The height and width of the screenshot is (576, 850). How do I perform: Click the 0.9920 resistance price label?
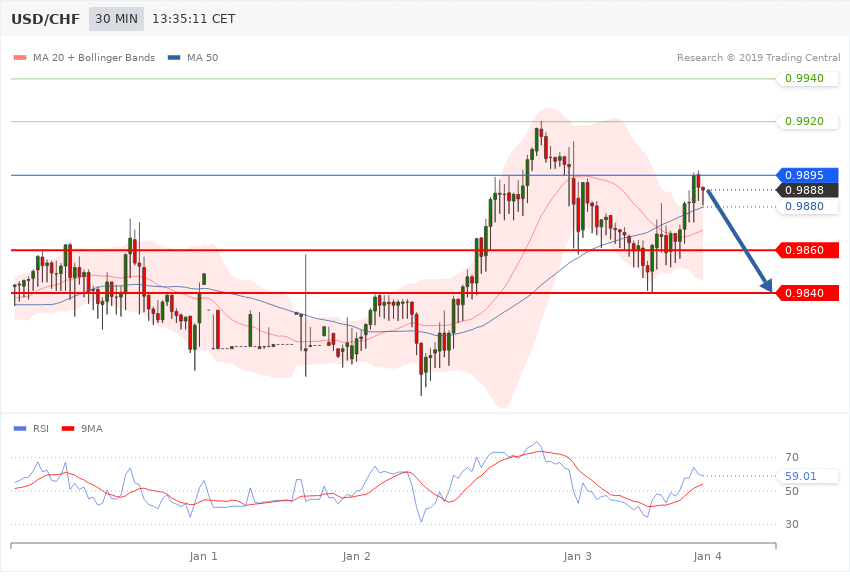pyautogui.click(x=808, y=121)
